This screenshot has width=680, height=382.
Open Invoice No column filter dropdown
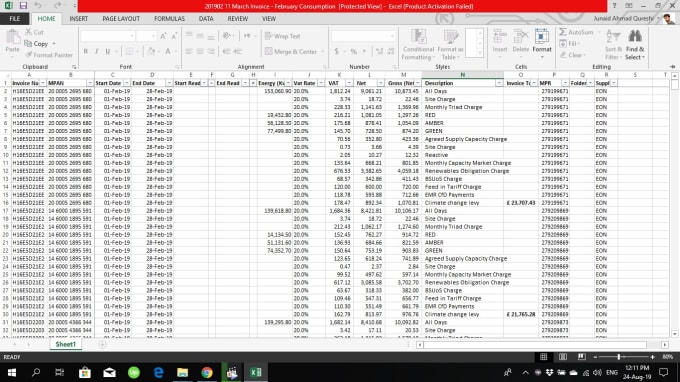tap(42, 83)
